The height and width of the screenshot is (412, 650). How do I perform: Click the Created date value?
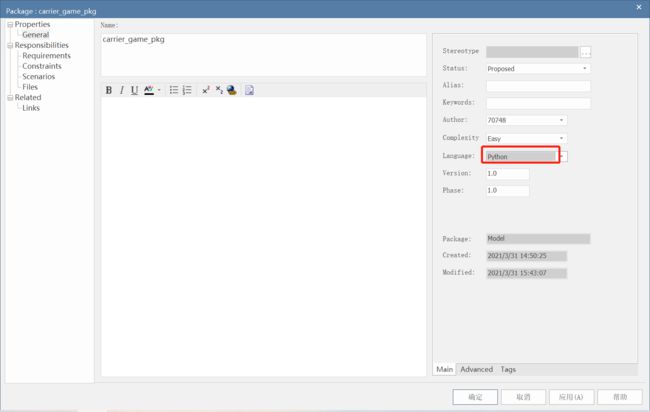(x=526, y=256)
